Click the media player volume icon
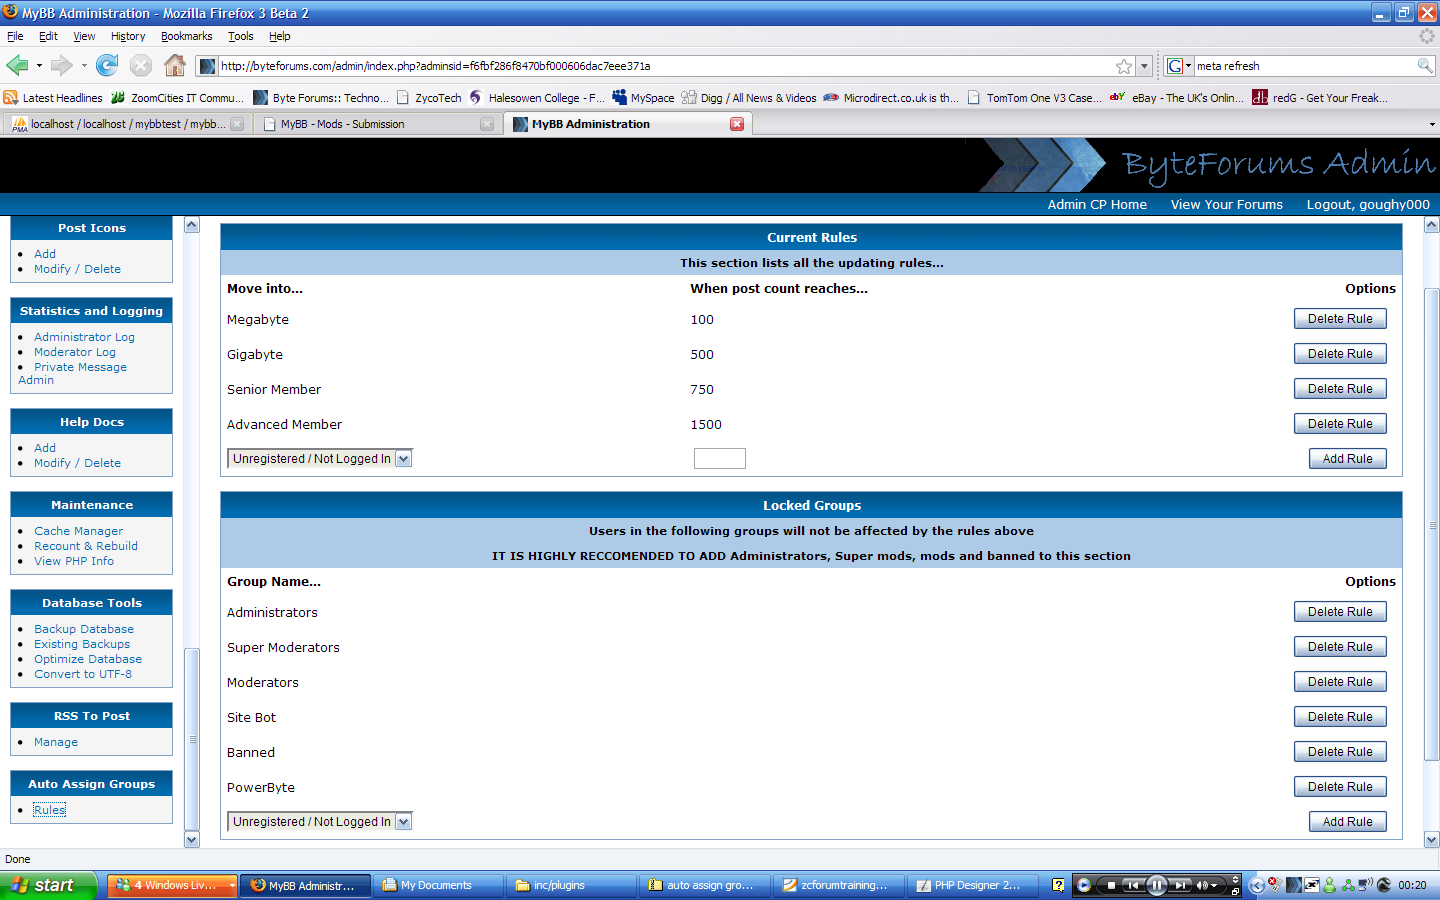Screen dimensions: 1440x900 click(x=1202, y=885)
